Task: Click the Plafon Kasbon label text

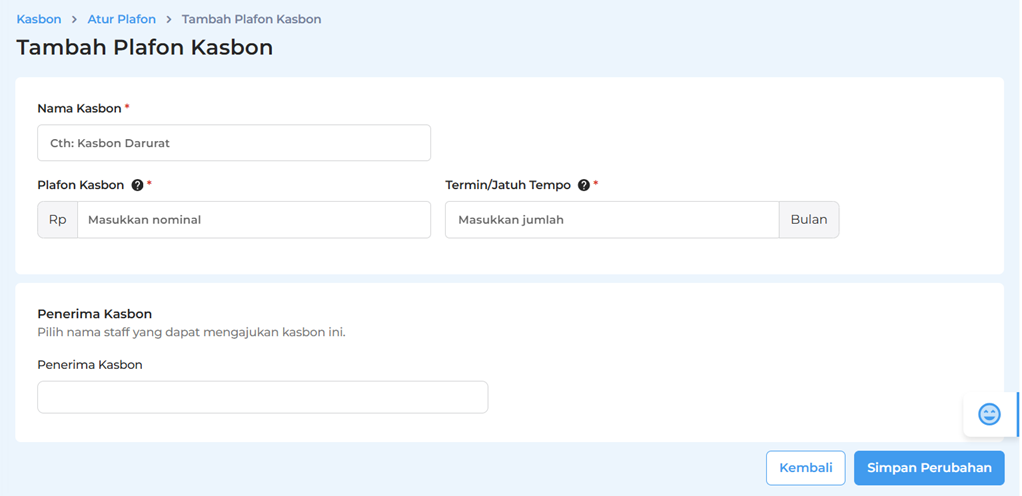Action: 80,185
